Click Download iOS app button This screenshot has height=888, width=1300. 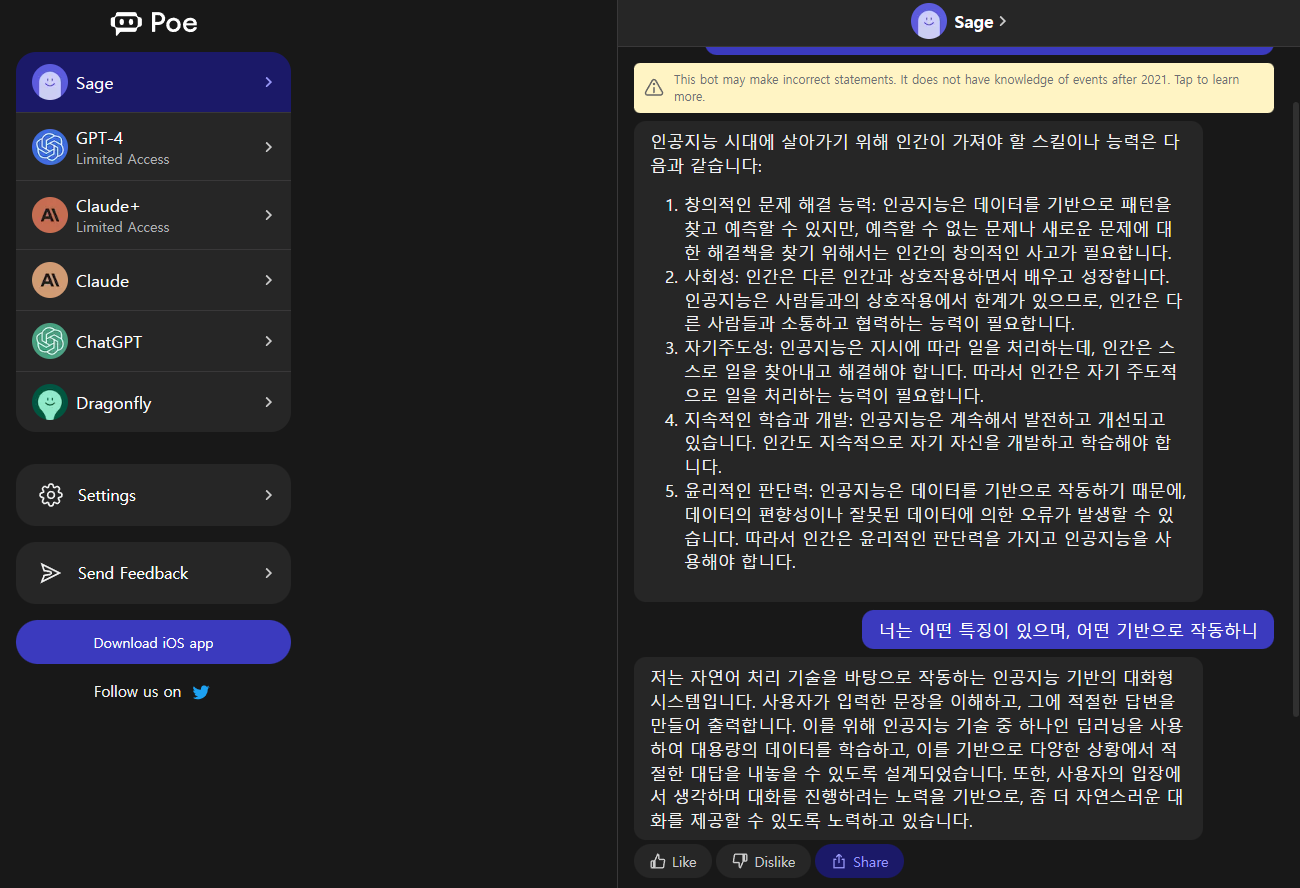tap(153, 642)
